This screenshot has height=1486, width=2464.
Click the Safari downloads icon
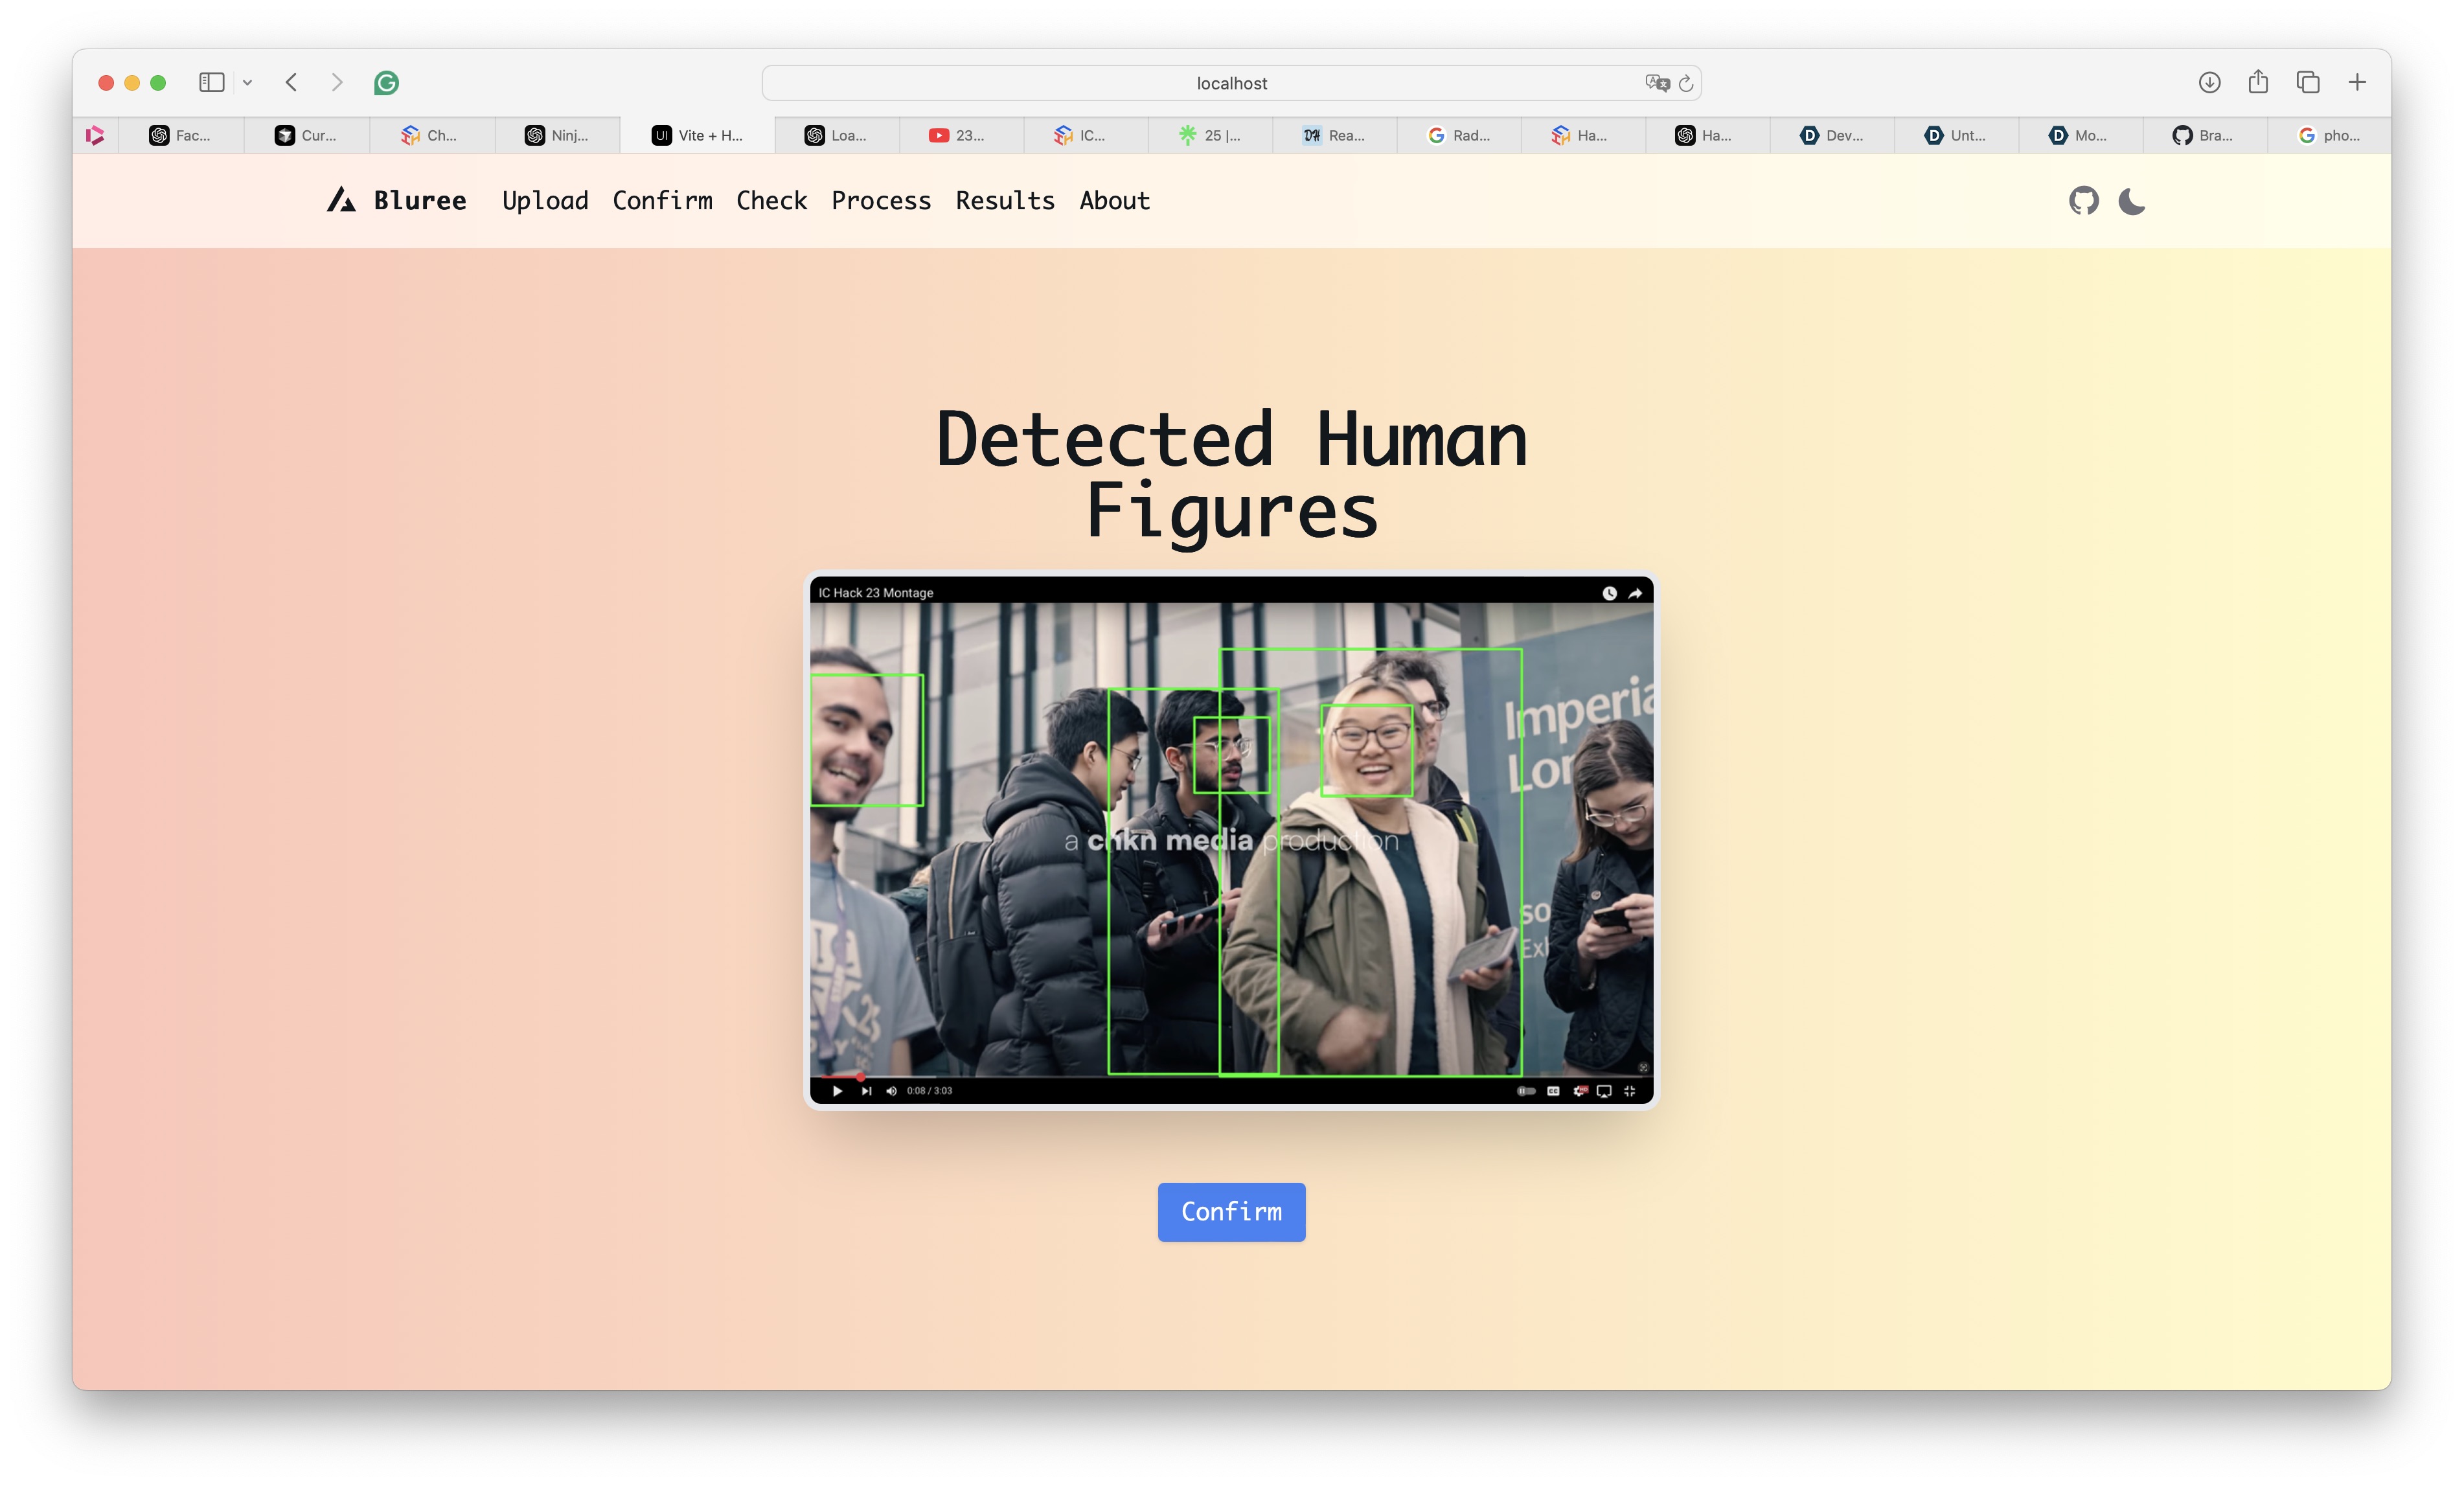(2209, 83)
